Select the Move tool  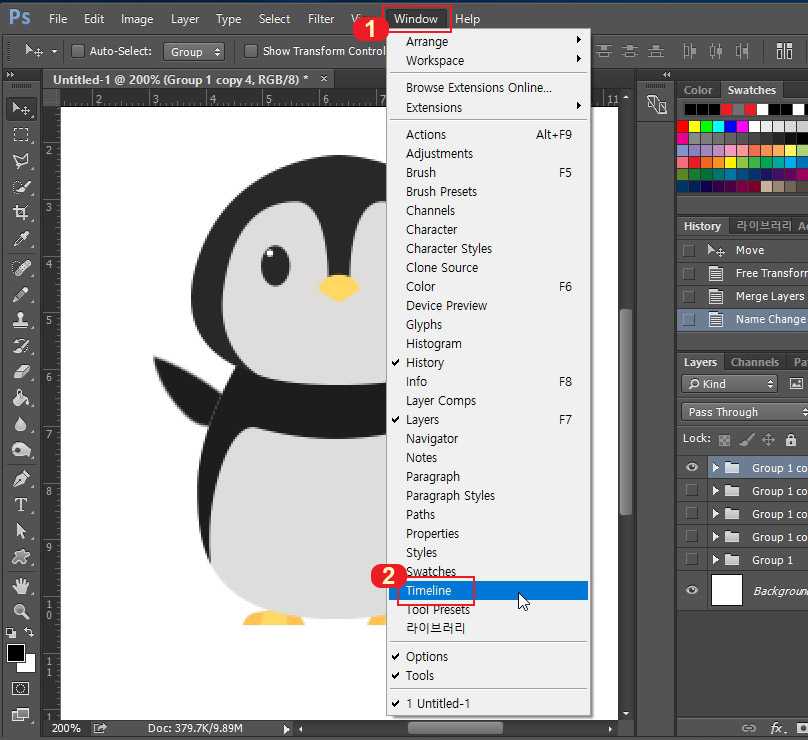21,109
